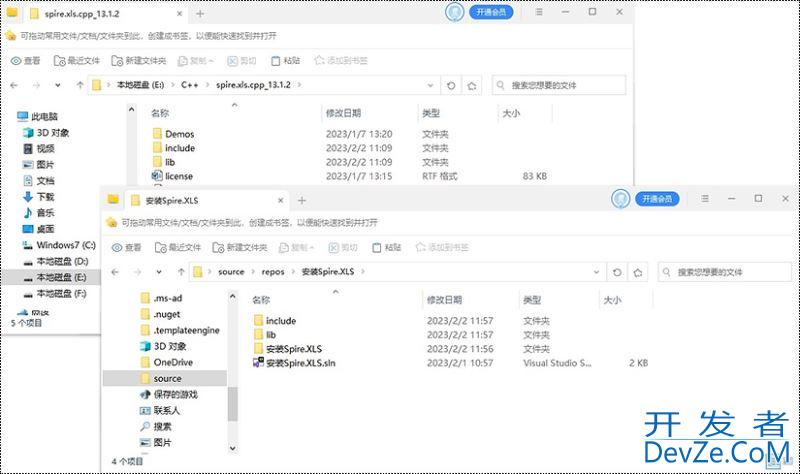Go back in 安装Spire.XLS window
This screenshot has height=474, width=800.
point(115,272)
